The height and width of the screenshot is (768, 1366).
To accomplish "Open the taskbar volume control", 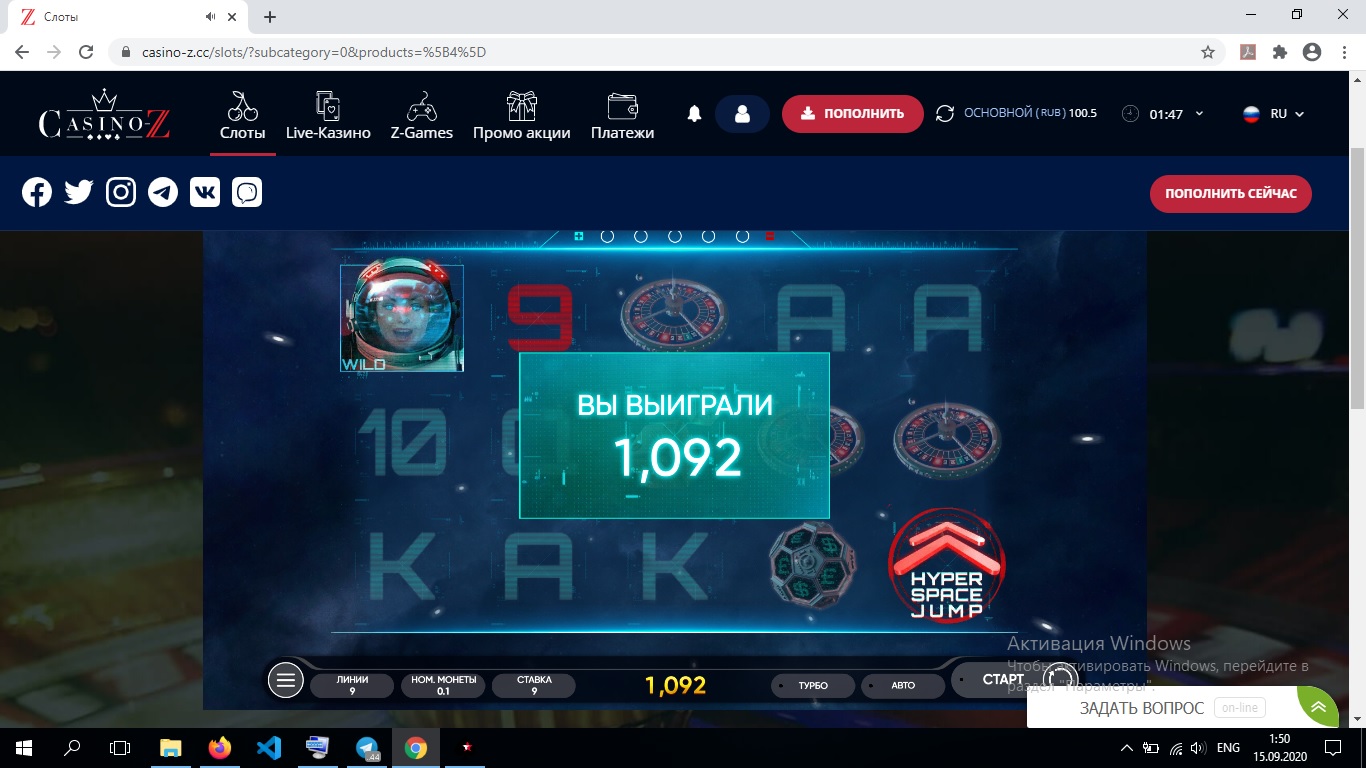I will tap(1199, 747).
